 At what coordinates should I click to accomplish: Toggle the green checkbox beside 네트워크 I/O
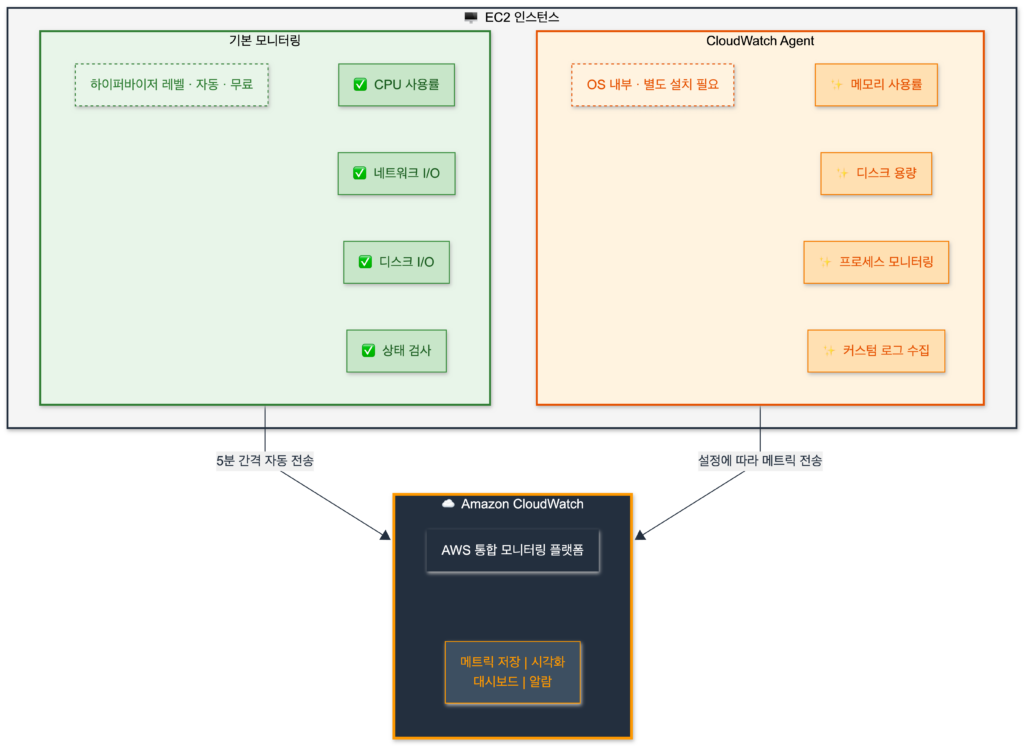click(360, 173)
